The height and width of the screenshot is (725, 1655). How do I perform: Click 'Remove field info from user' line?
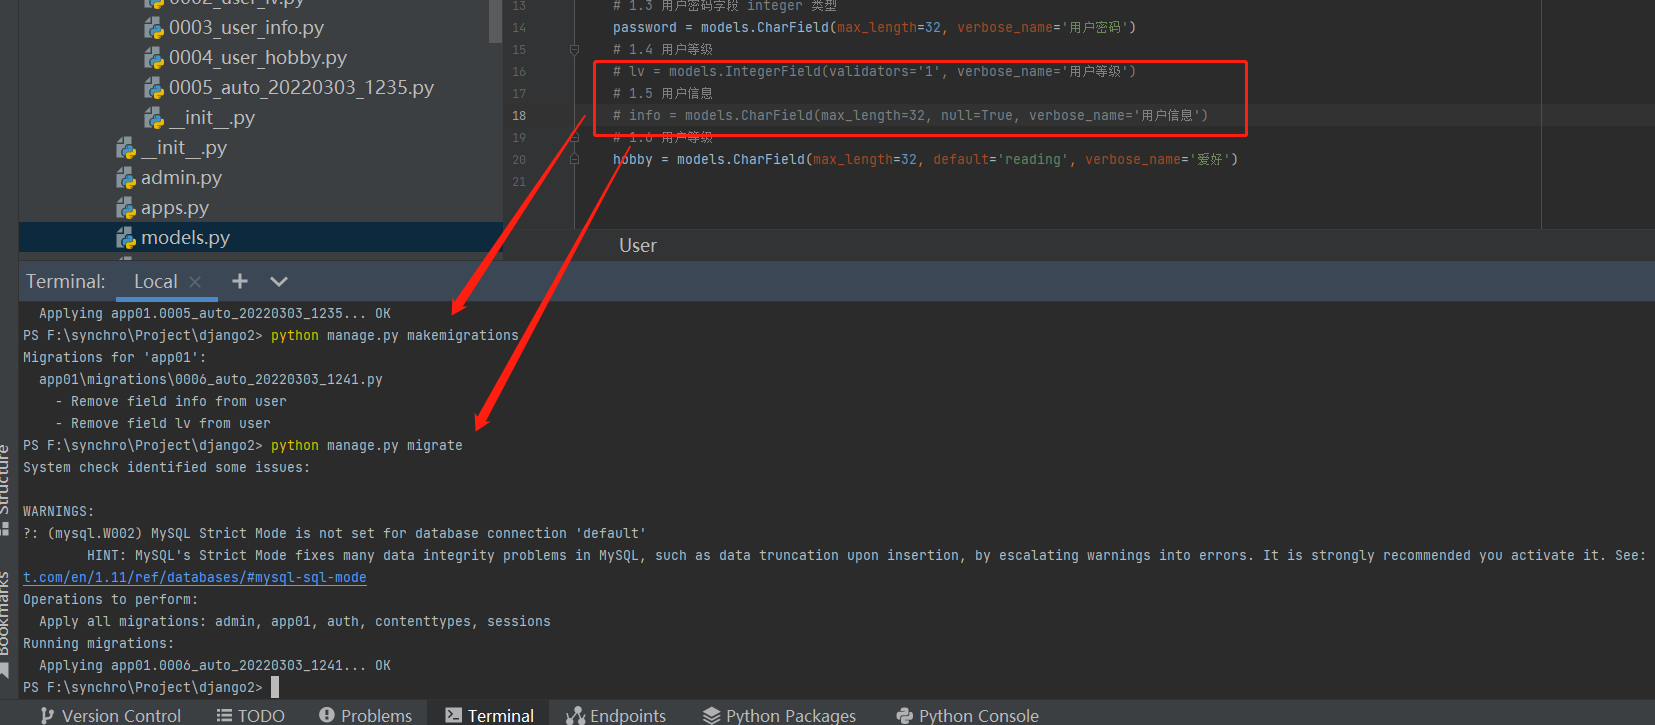click(x=171, y=402)
